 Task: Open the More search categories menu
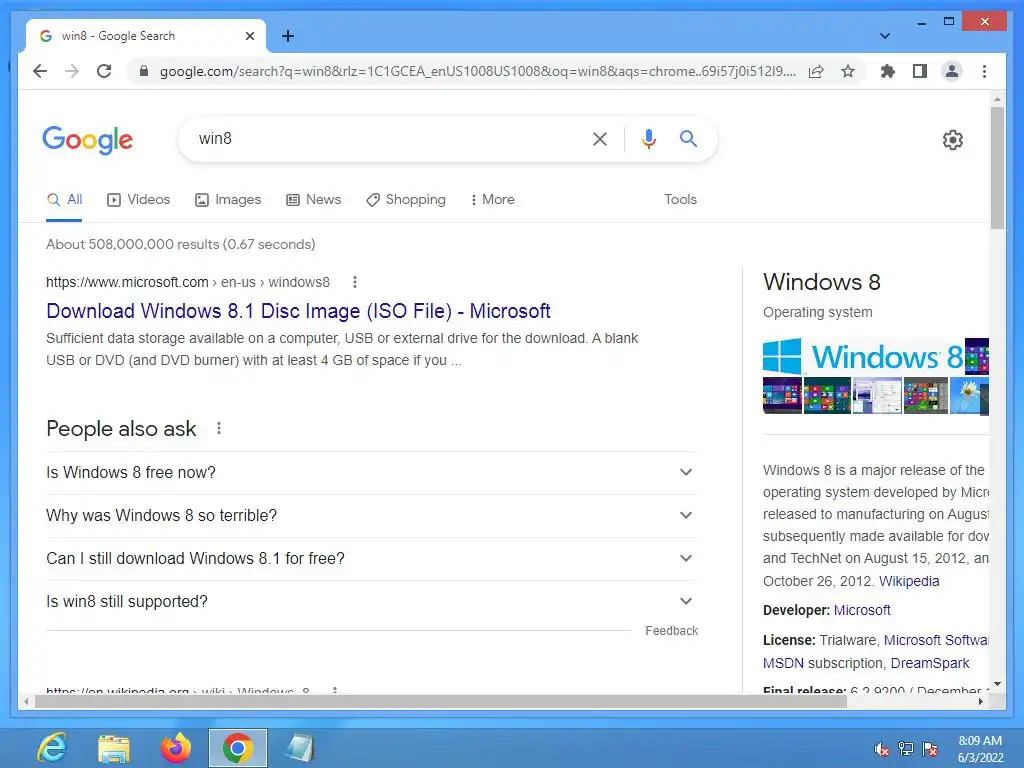pyautogui.click(x=492, y=200)
